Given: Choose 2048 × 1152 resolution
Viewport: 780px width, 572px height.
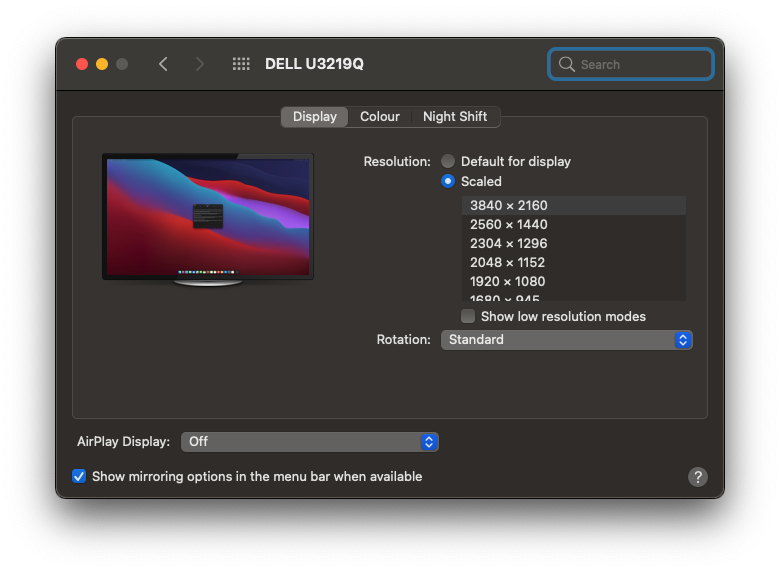Looking at the screenshot, I should click(x=574, y=262).
